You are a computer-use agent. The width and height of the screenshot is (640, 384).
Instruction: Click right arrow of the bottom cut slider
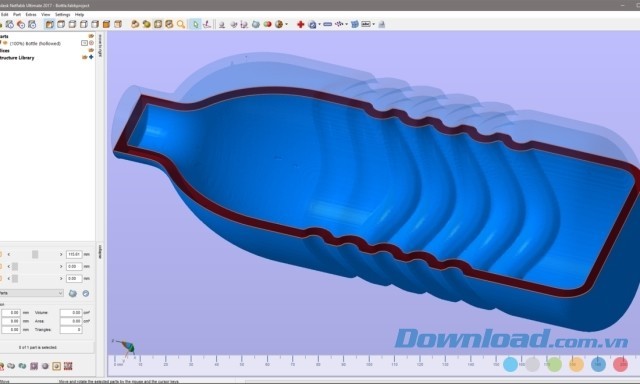pyautogui.click(x=61, y=278)
